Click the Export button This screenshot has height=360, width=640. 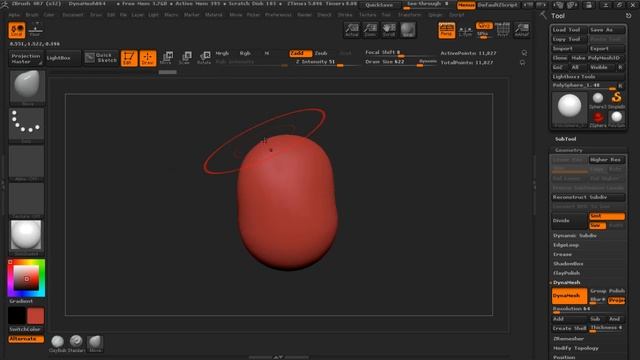coord(607,49)
